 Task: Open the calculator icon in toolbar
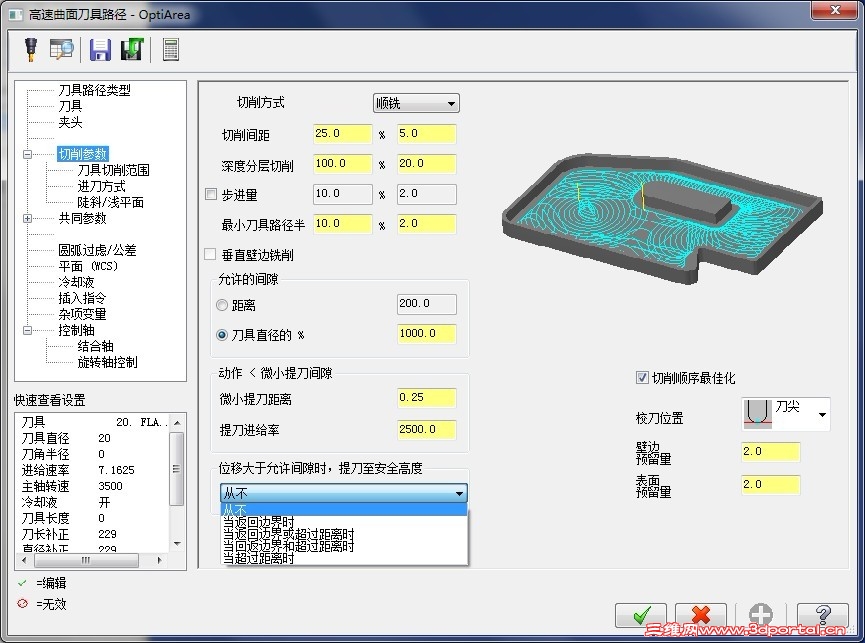coord(171,50)
